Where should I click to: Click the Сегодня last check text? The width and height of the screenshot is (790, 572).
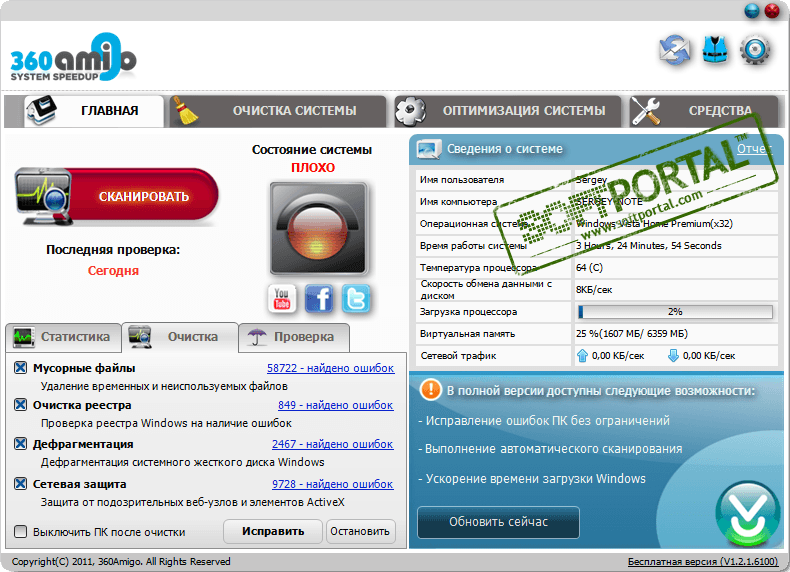pyautogui.click(x=113, y=271)
